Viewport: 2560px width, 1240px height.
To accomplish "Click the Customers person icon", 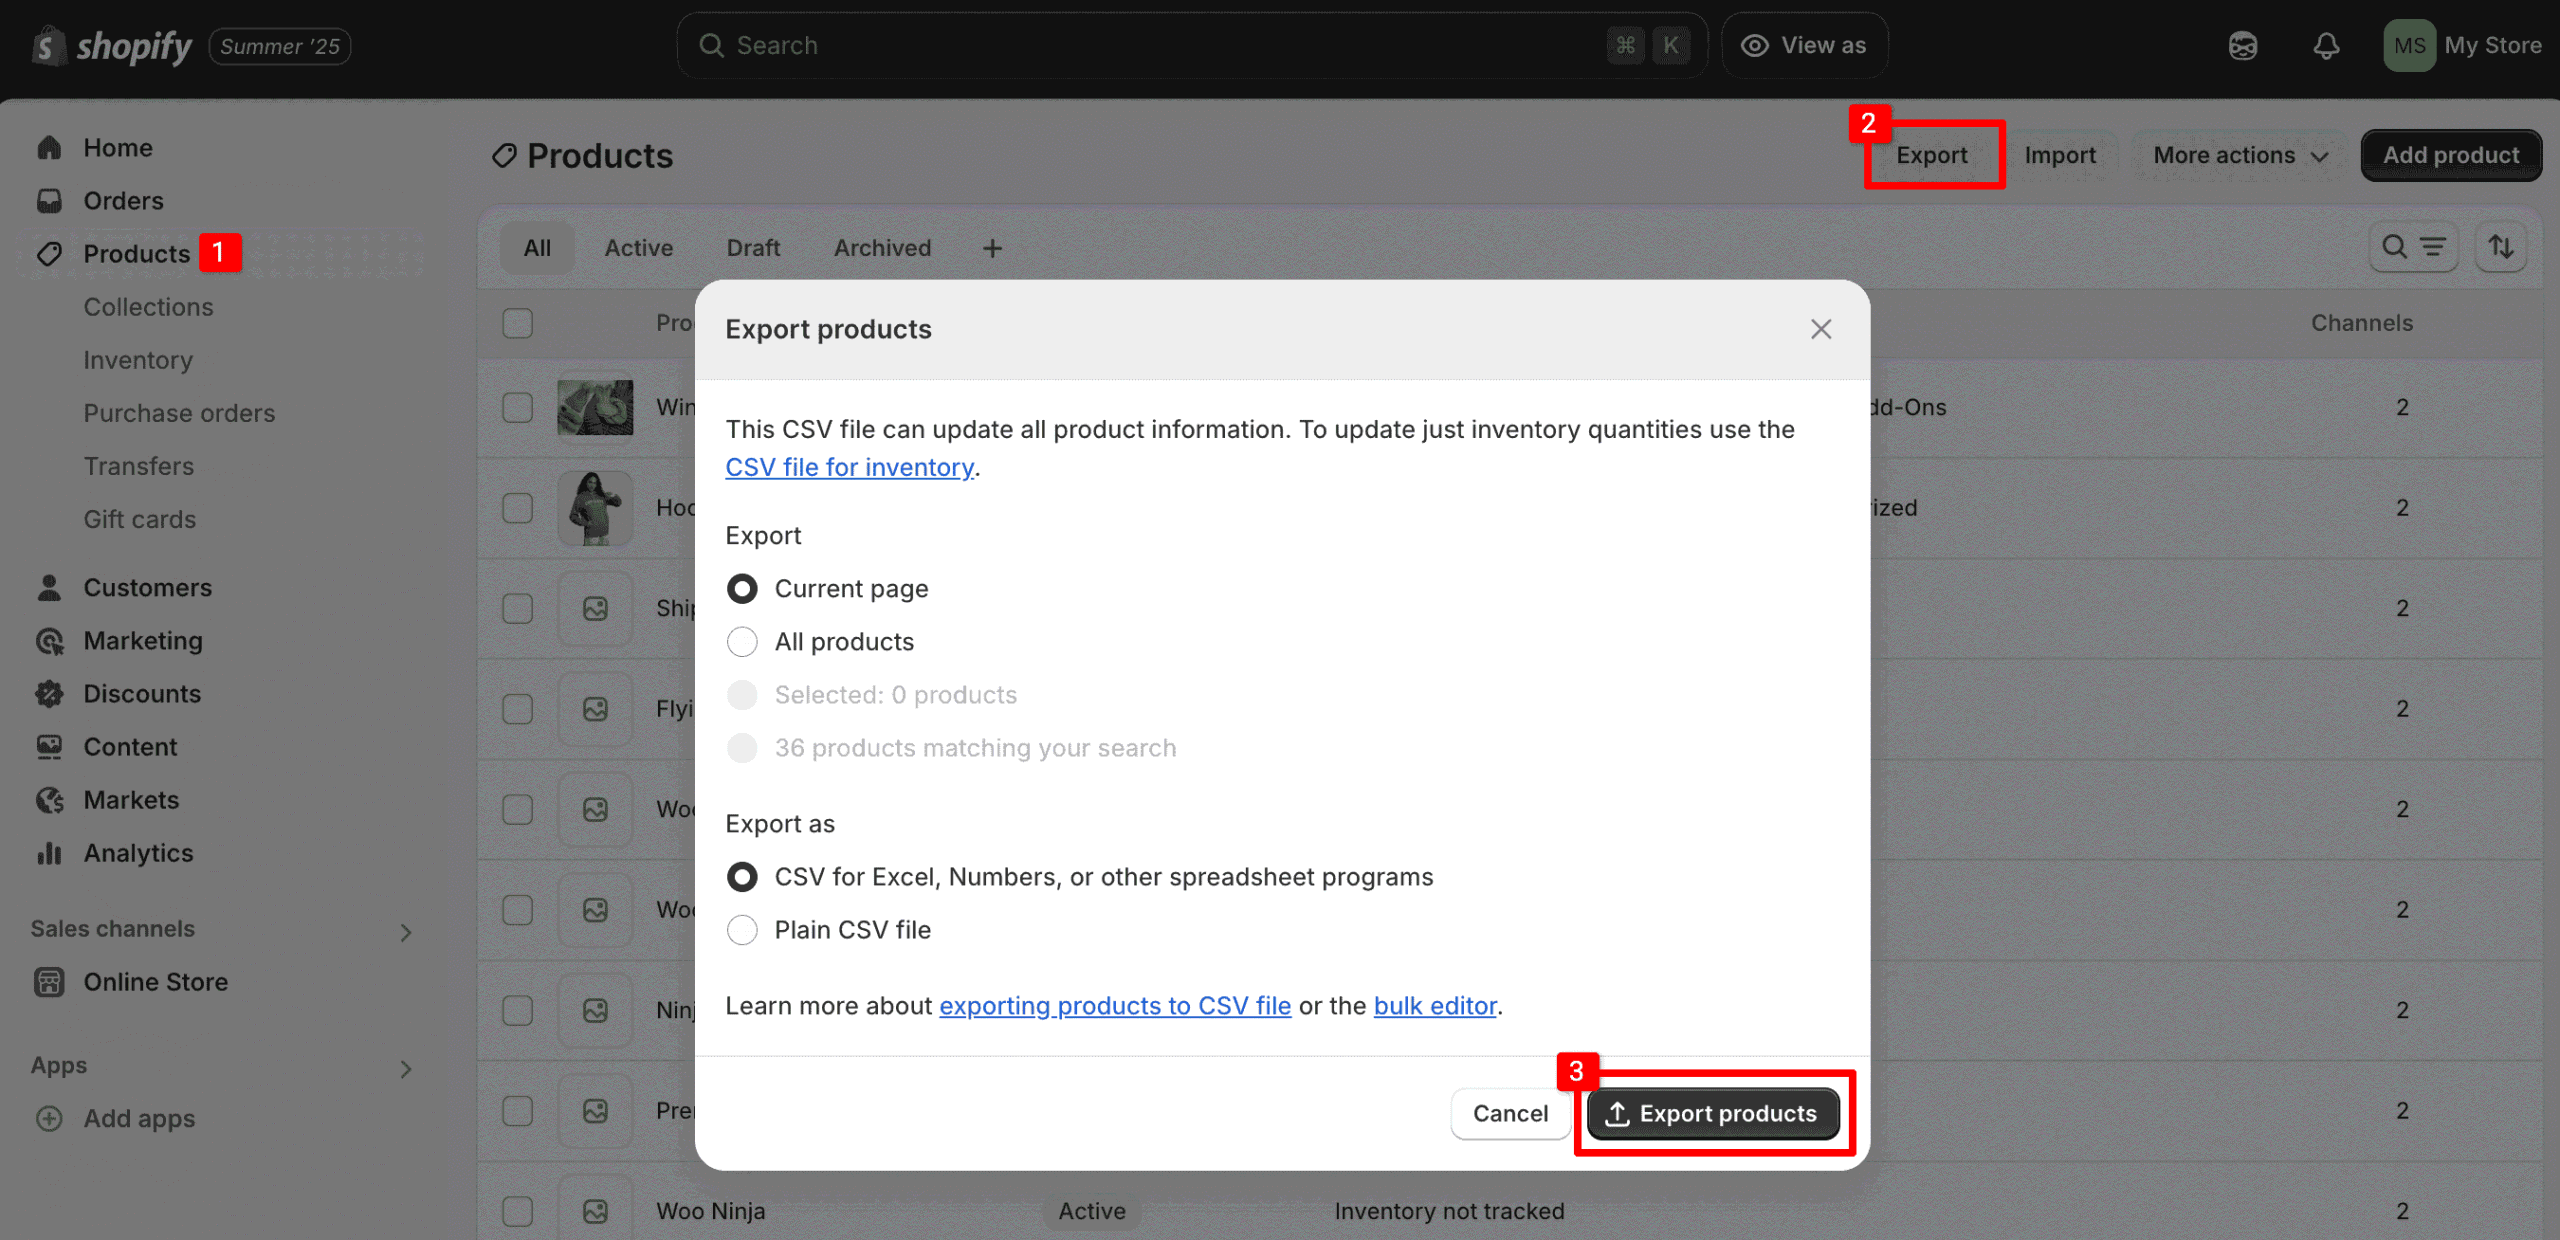I will 49,588.
